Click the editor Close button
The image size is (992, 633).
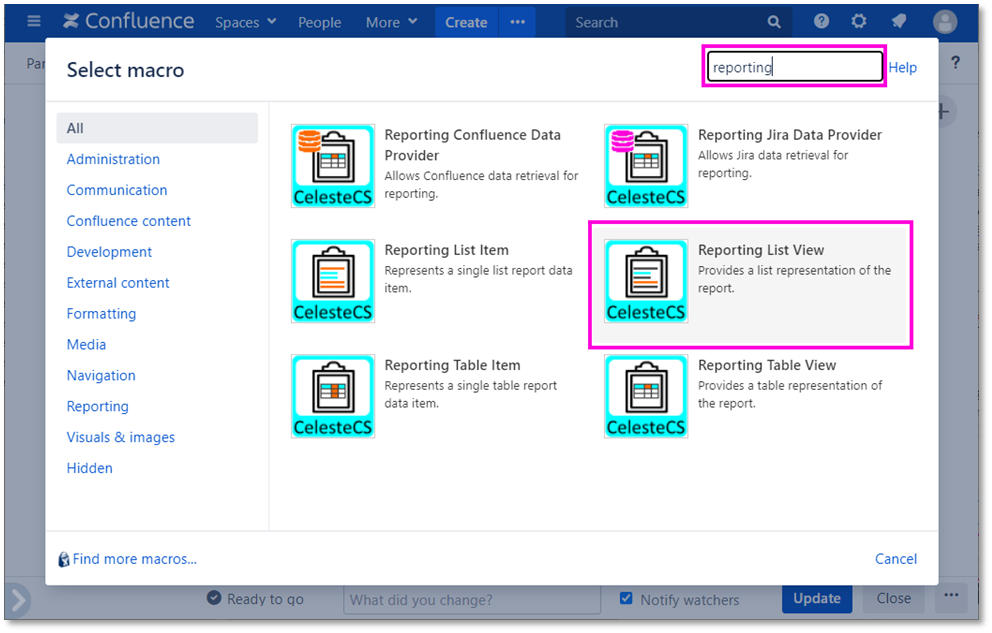[x=893, y=598]
